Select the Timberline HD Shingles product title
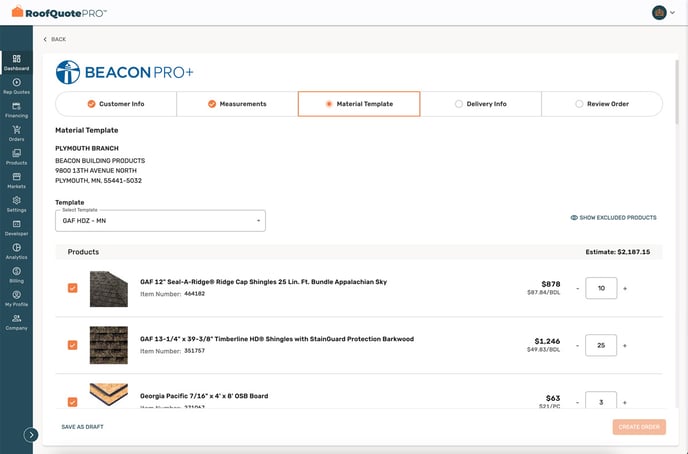 277,339
